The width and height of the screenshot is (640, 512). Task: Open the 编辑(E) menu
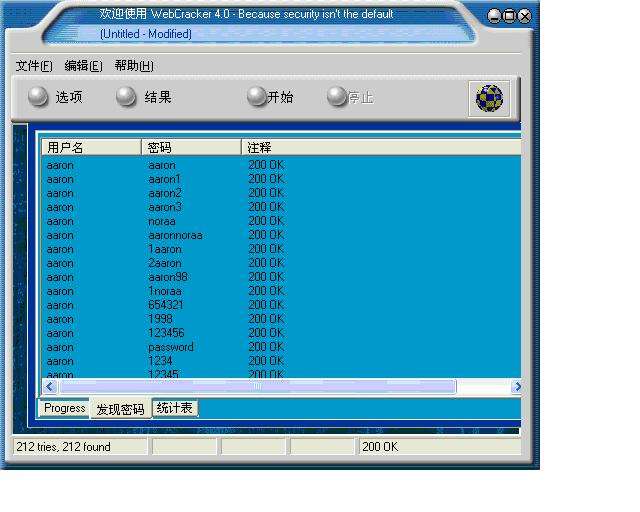[x=84, y=66]
